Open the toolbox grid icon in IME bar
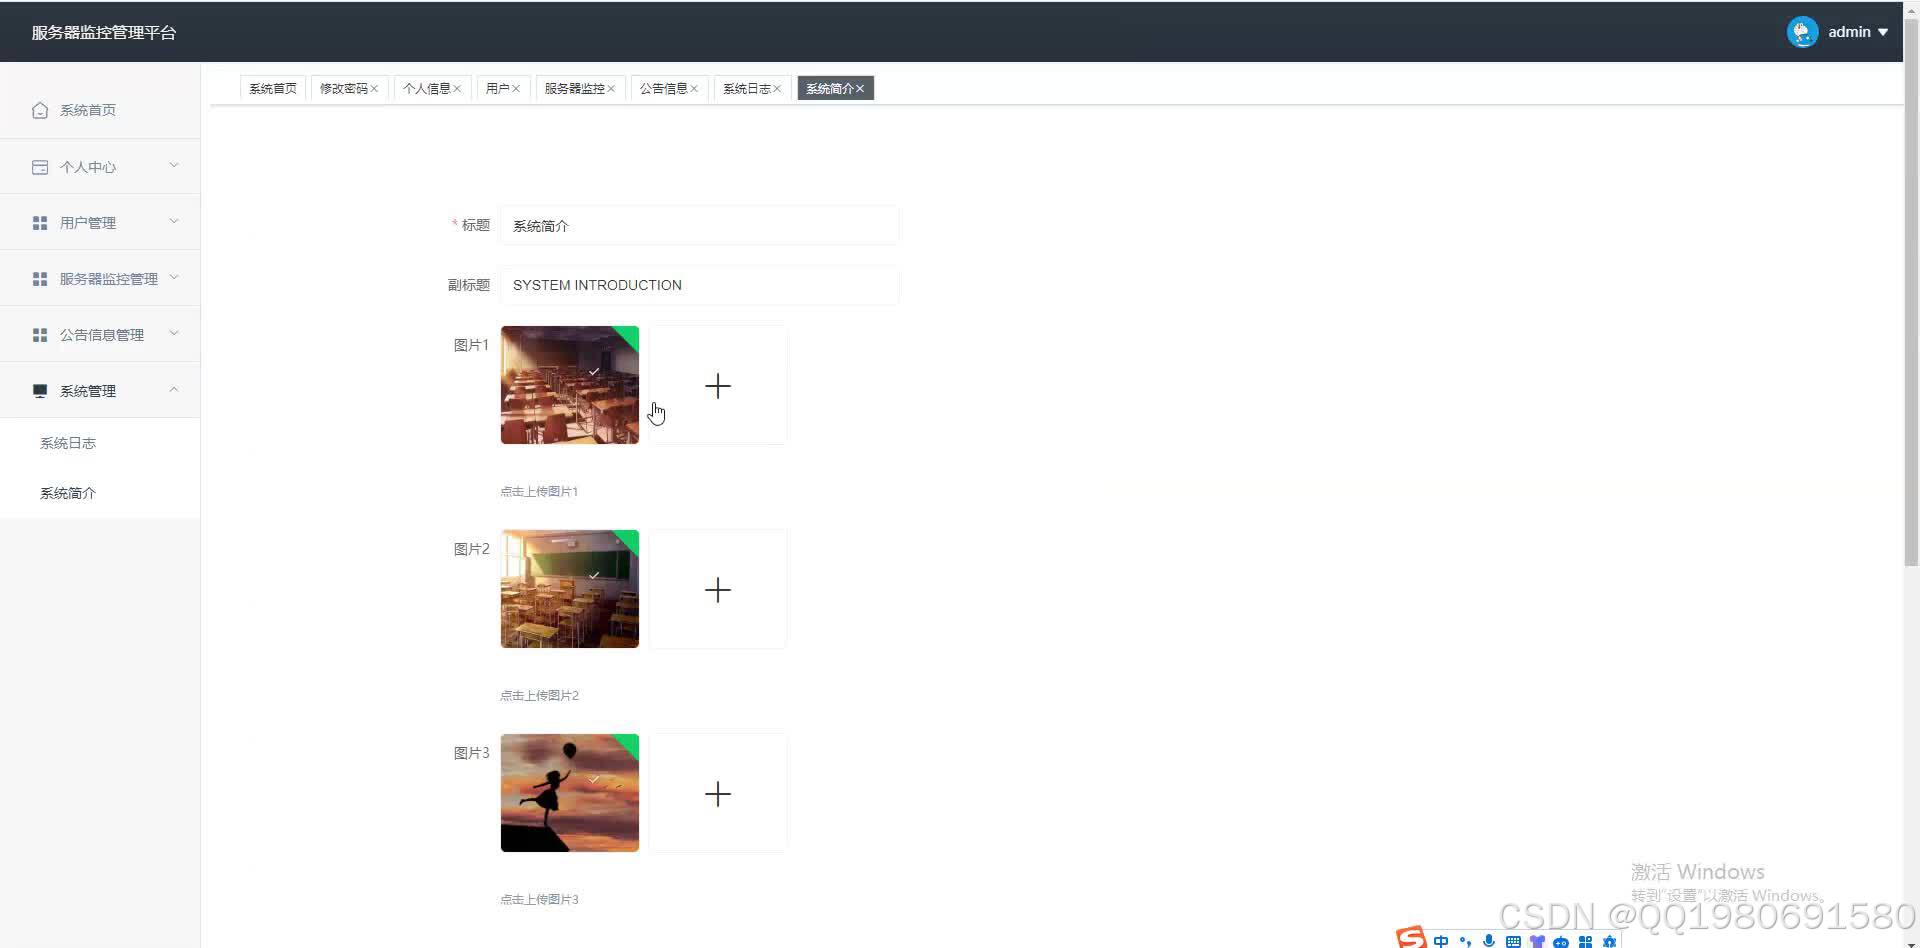The height and width of the screenshot is (948, 1920). (1585, 941)
